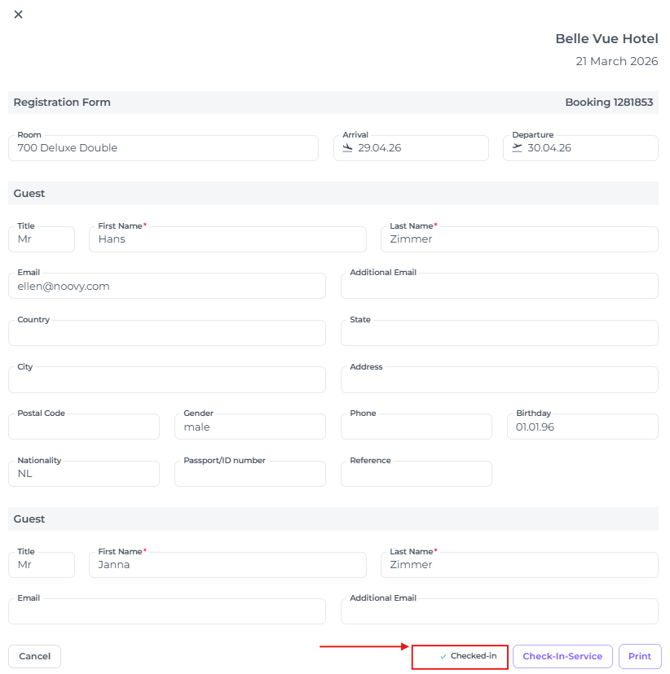Cancel the registration form
Viewport: 670px width, 674px height.
(x=35, y=657)
